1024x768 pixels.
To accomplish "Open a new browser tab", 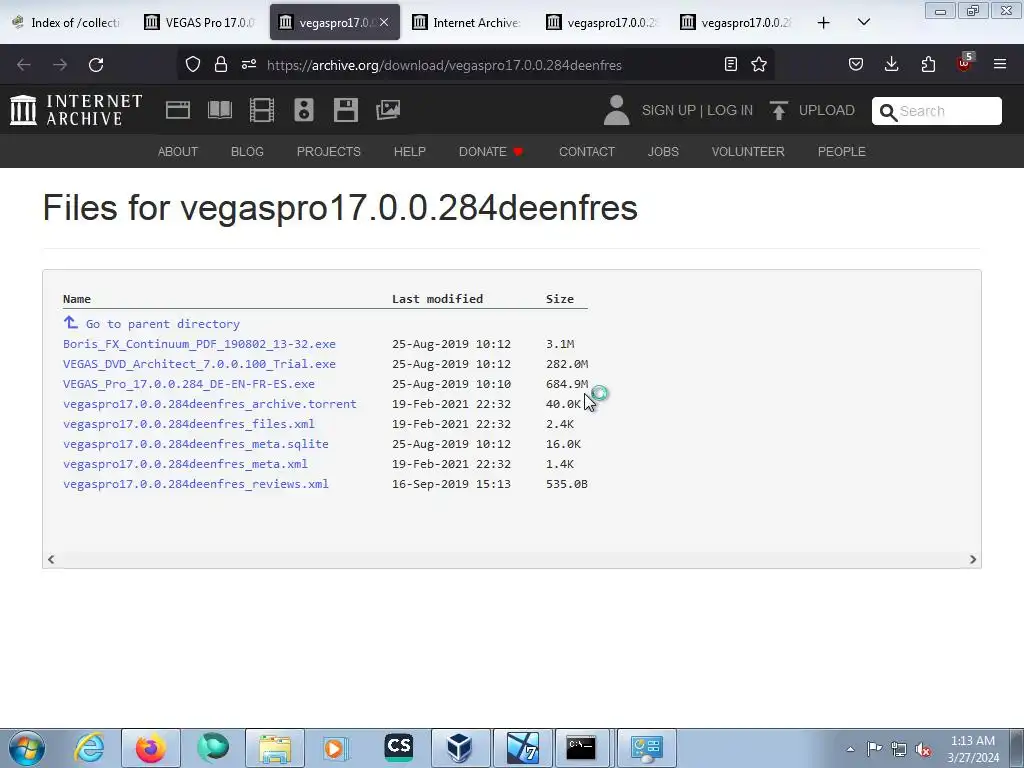I will click(824, 23).
